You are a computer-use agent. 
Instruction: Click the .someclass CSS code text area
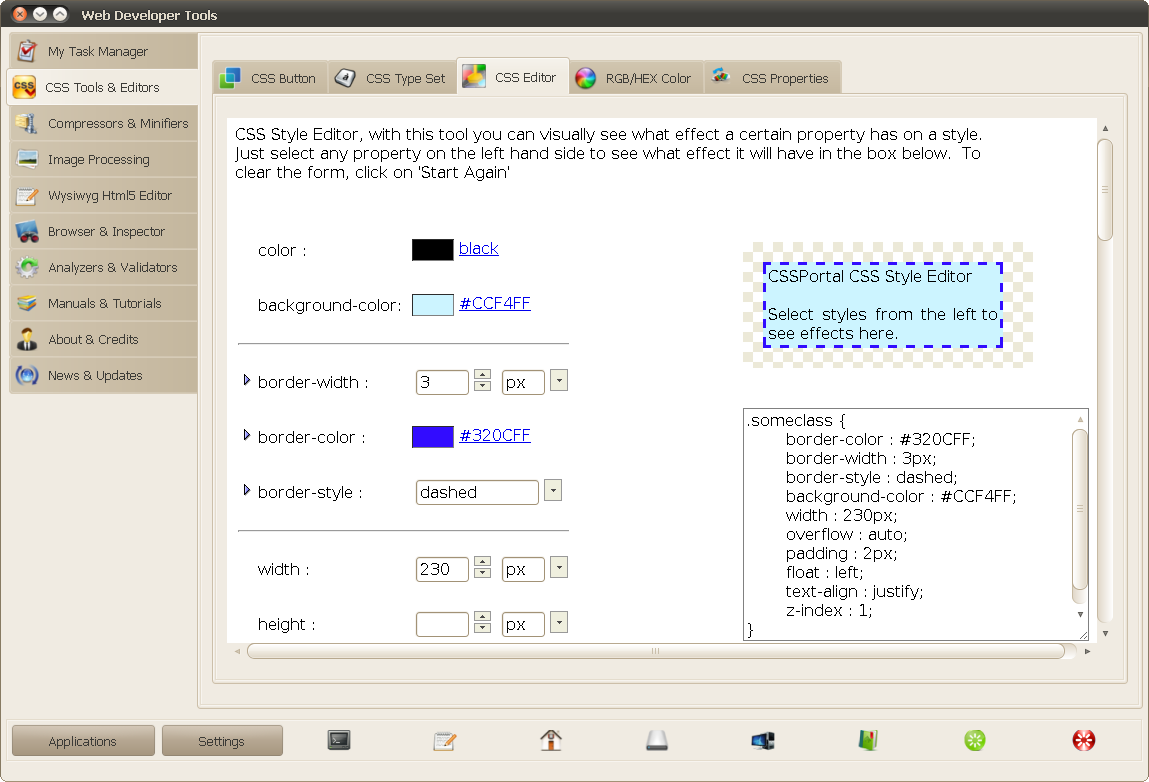[915, 524]
